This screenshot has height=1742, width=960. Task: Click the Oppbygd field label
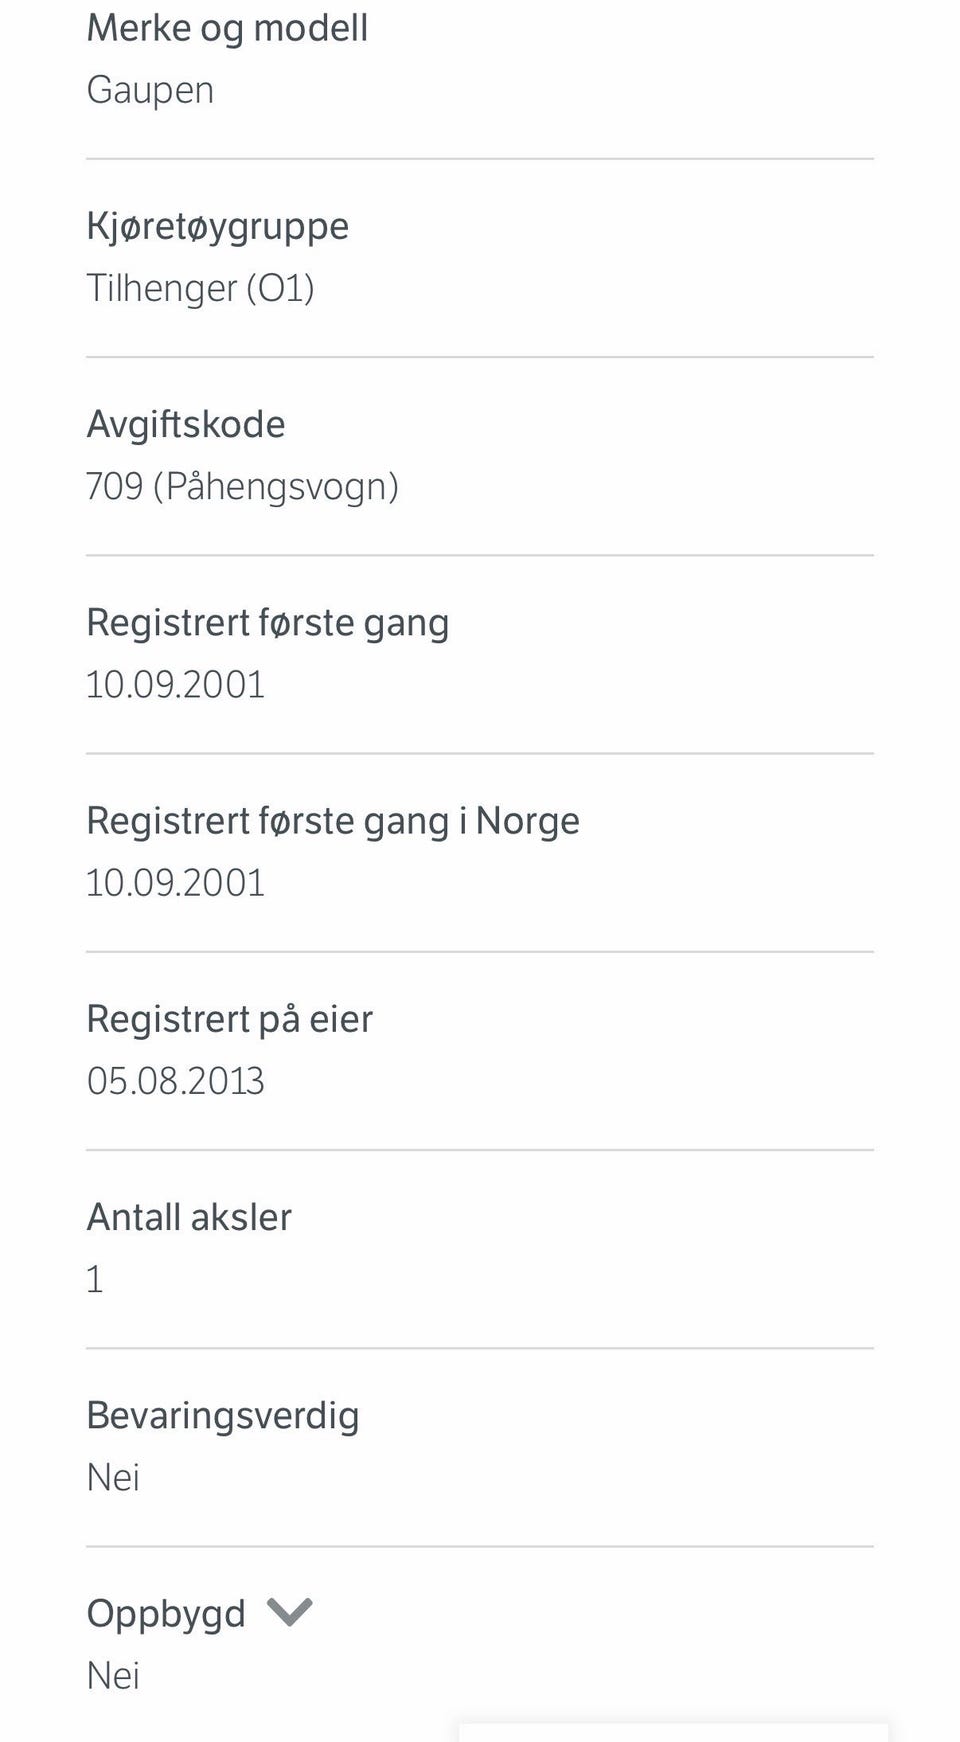166,1613
